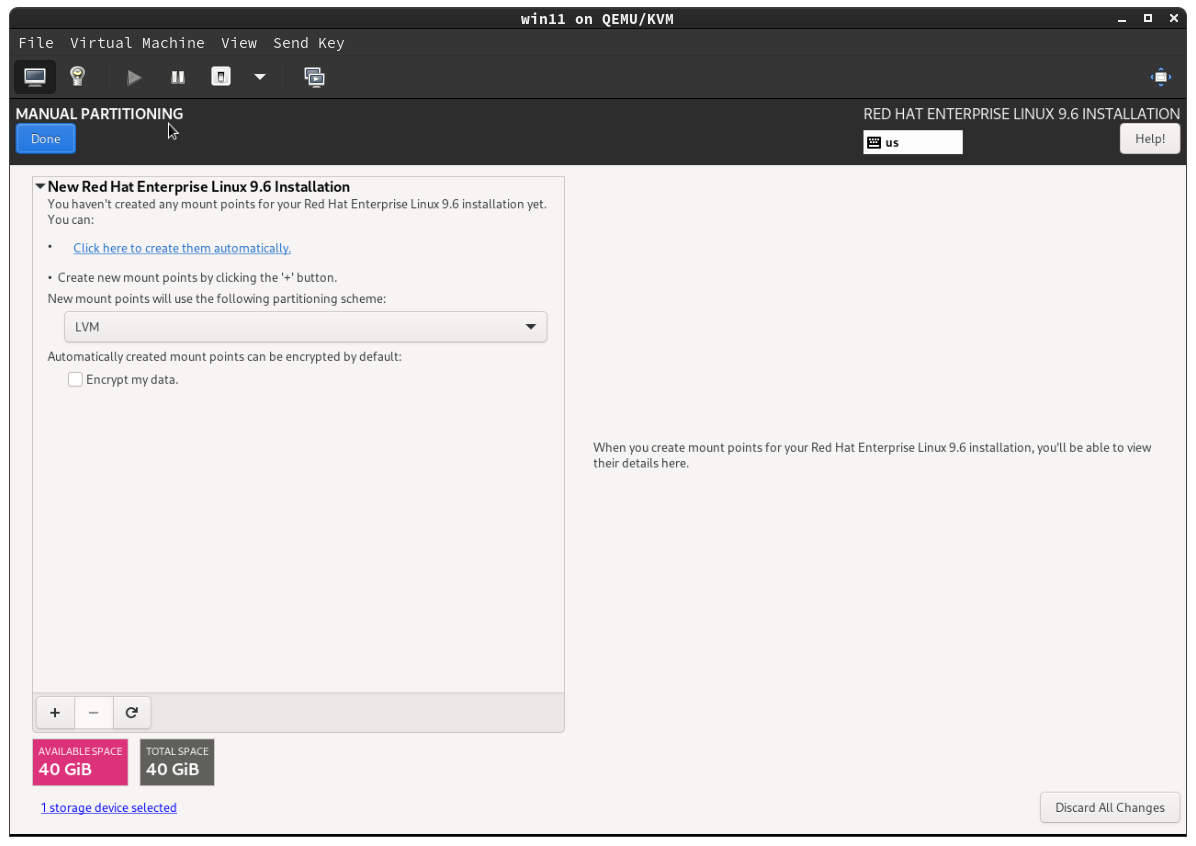The width and height of the screenshot is (1196, 846).
Task: Maximize the win11 QEMU/KVM window
Action: [x=1148, y=18]
